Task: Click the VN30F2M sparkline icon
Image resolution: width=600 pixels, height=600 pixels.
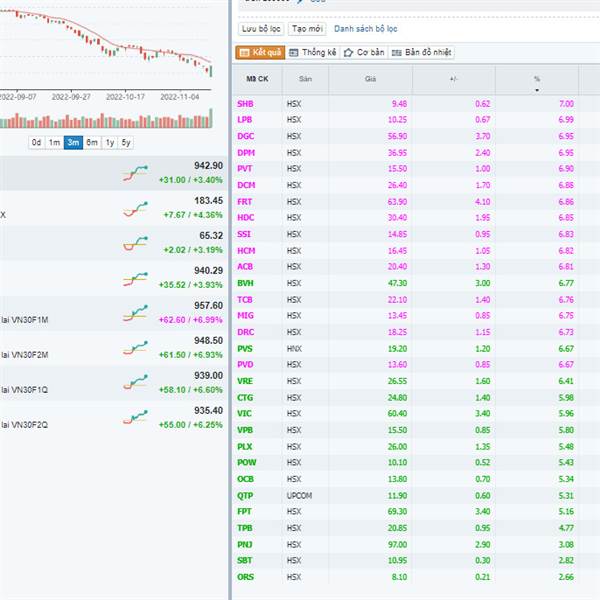Action: coord(135,348)
